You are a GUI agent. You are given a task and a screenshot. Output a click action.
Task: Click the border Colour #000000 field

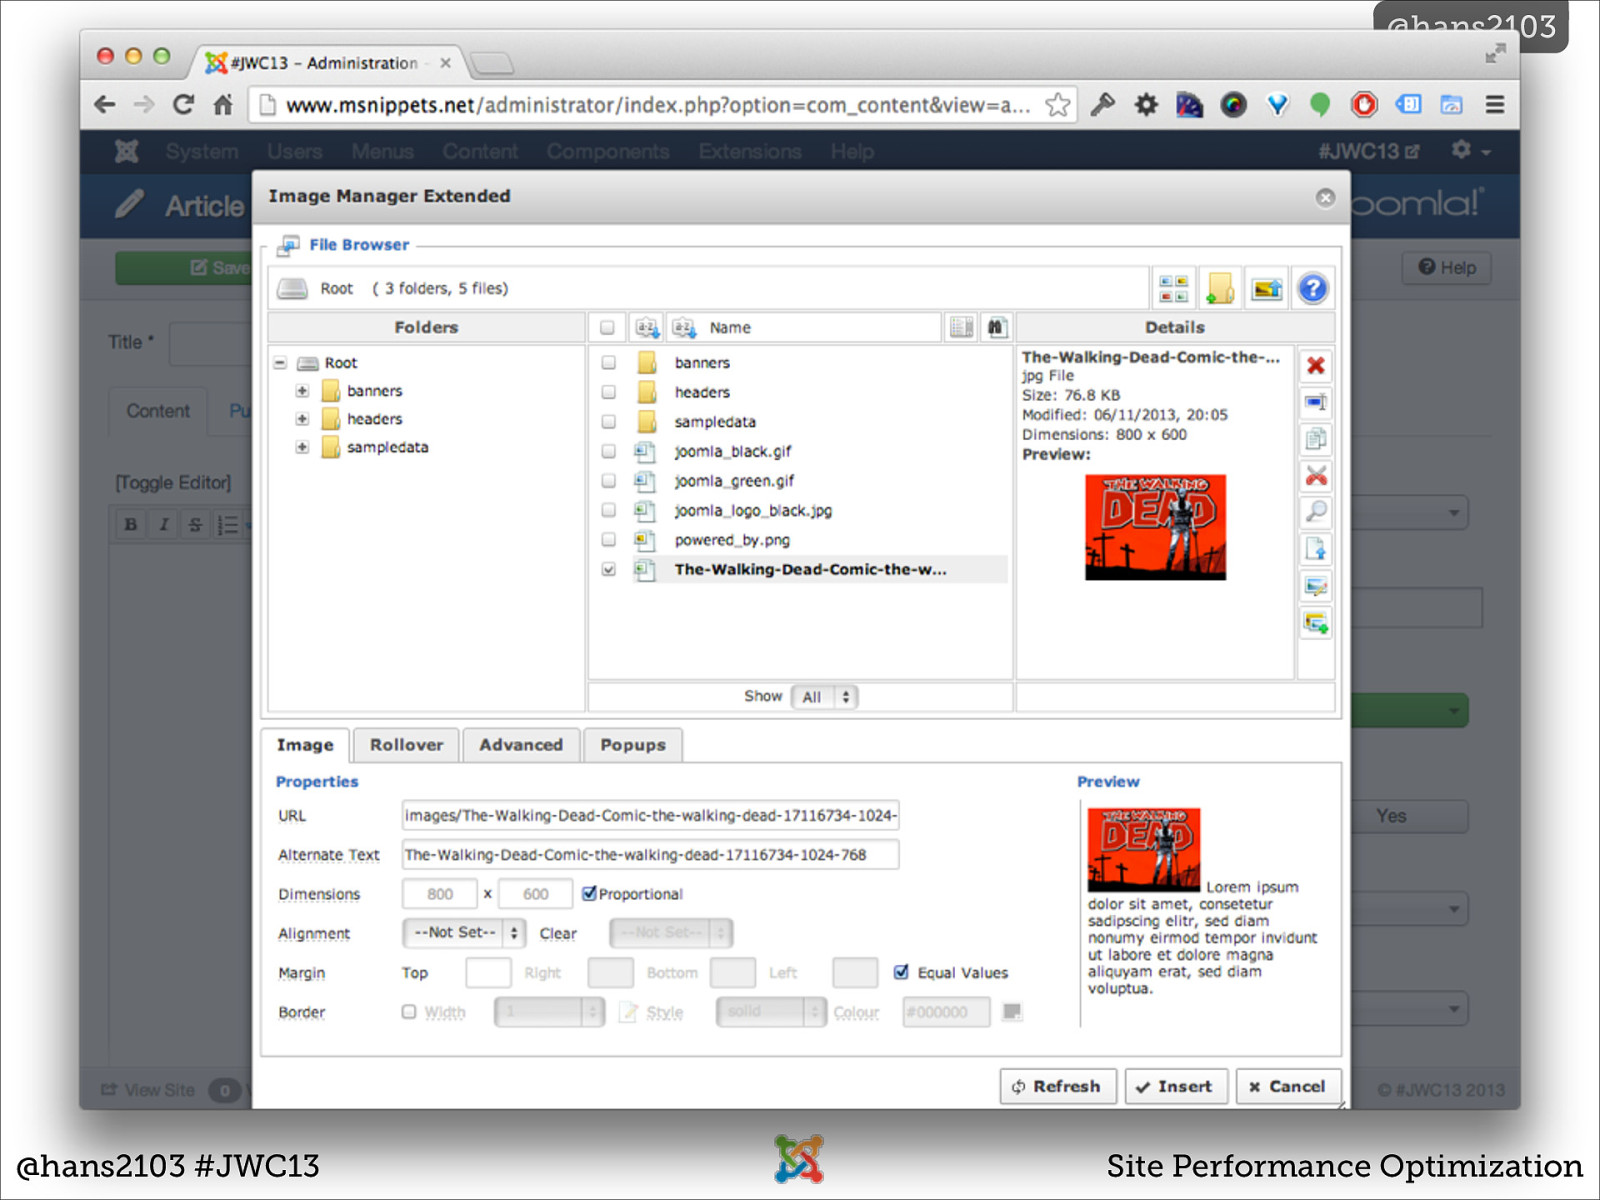tap(946, 1012)
